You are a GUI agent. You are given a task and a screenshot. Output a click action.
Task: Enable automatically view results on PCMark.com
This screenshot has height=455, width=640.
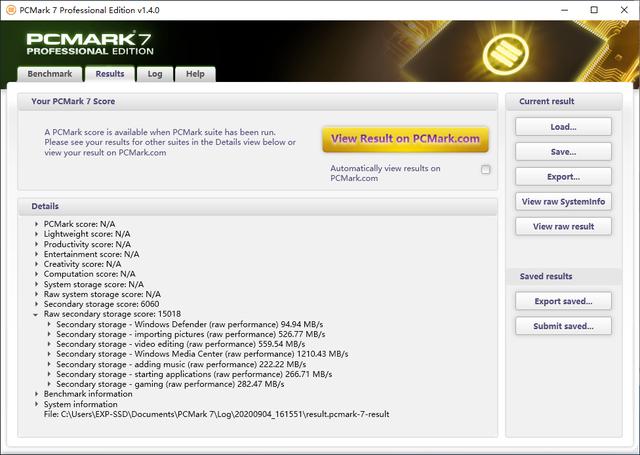(485, 170)
